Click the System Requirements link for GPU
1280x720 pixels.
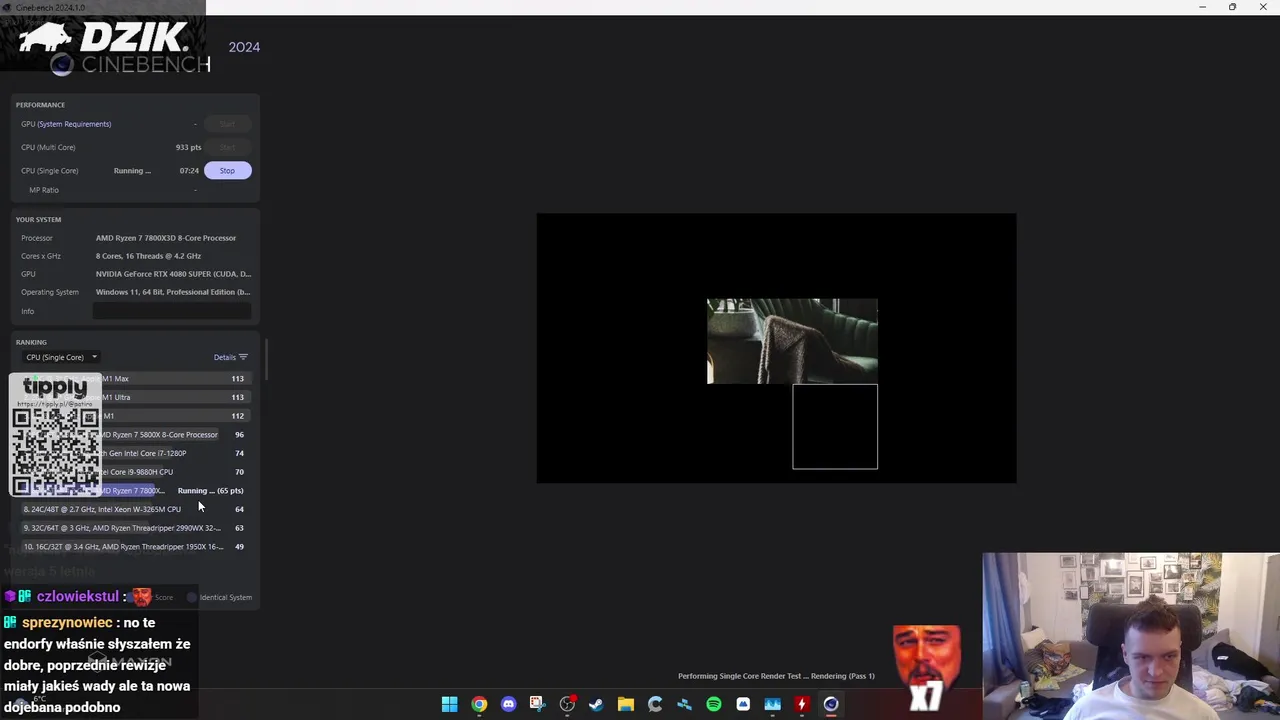pyautogui.click(x=74, y=124)
